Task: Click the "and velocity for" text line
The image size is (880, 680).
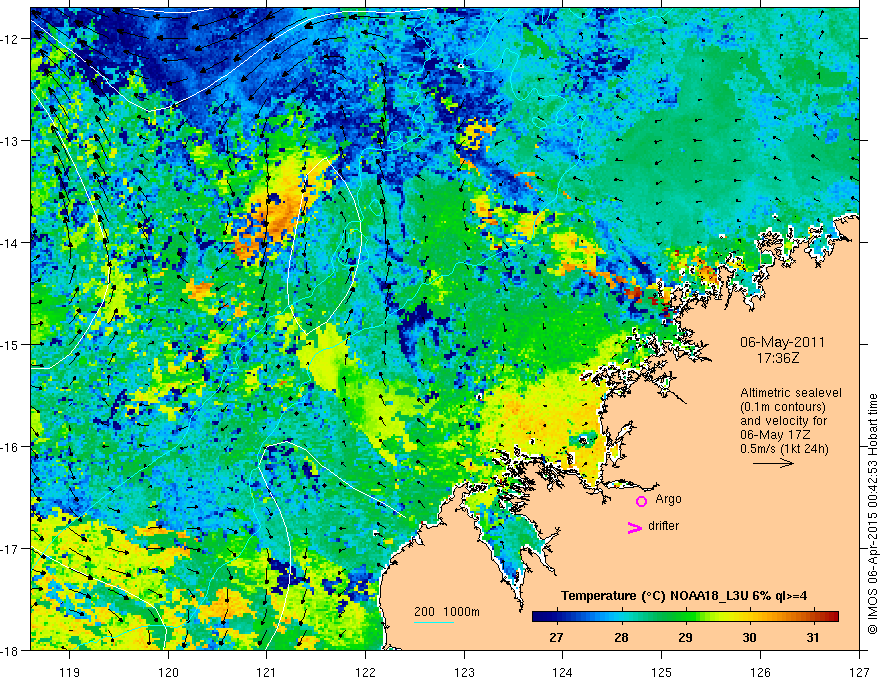Action: [783, 421]
